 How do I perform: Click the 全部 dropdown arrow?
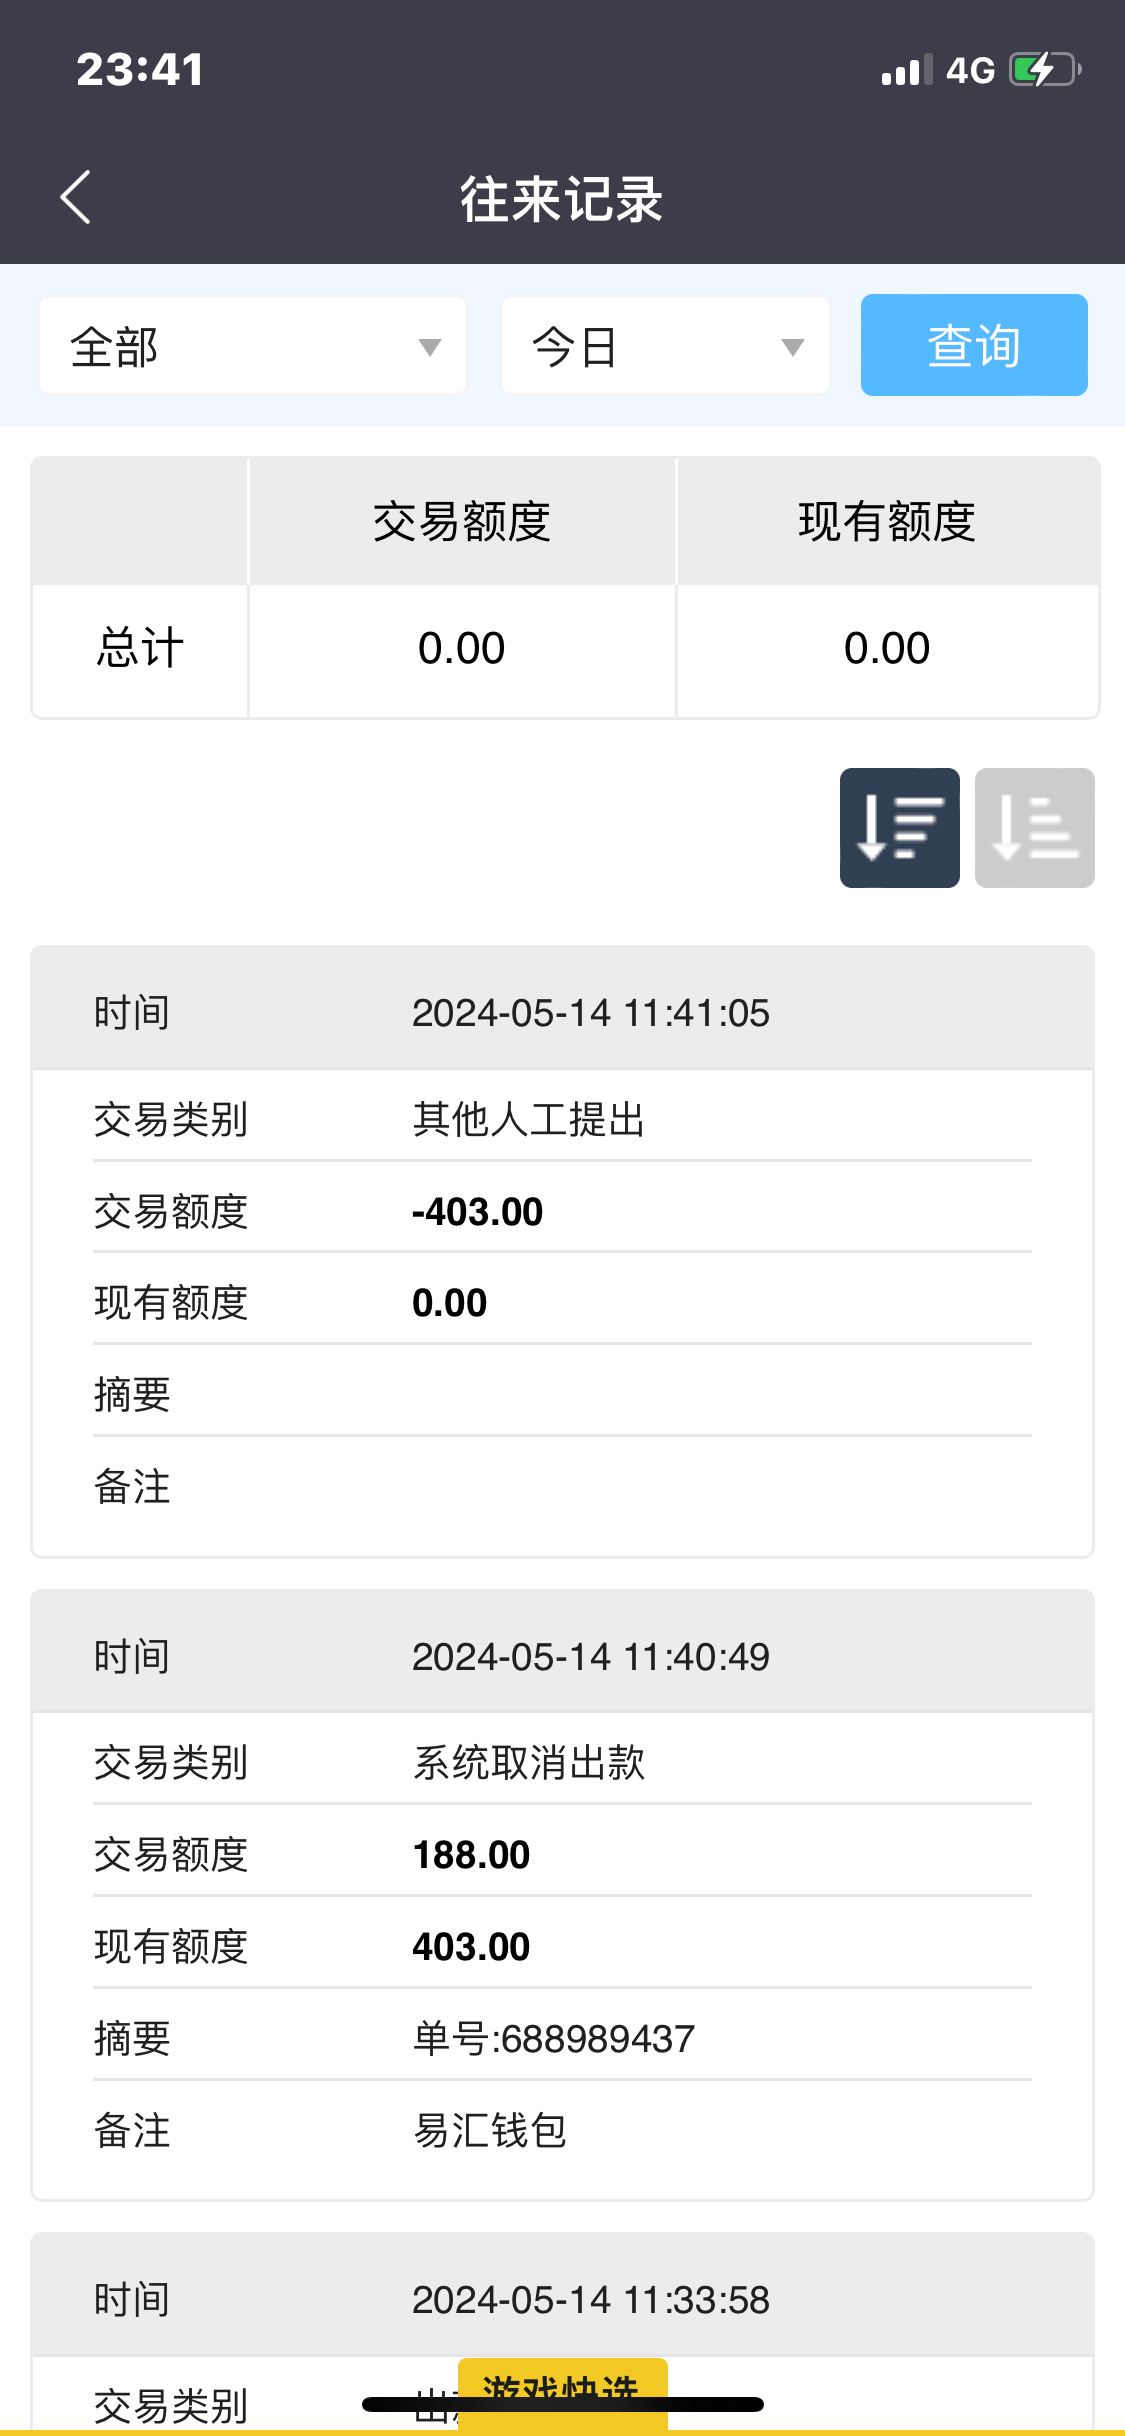430,347
